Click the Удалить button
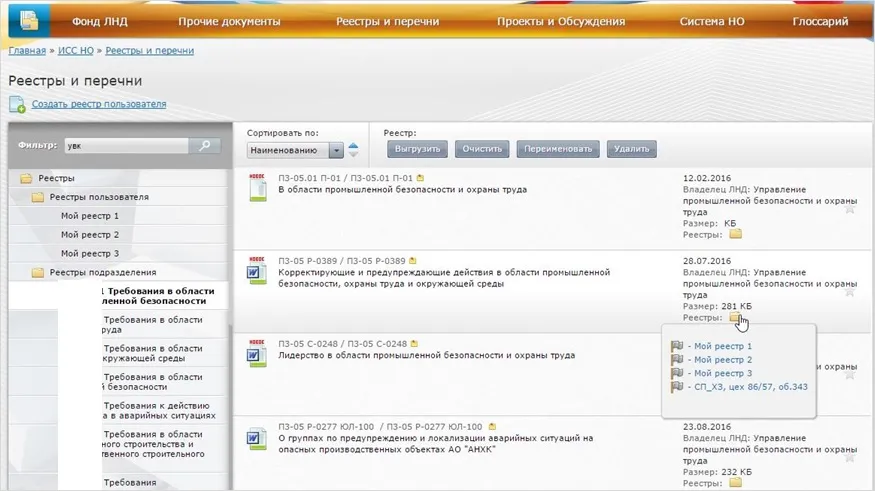 pos(631,149)
